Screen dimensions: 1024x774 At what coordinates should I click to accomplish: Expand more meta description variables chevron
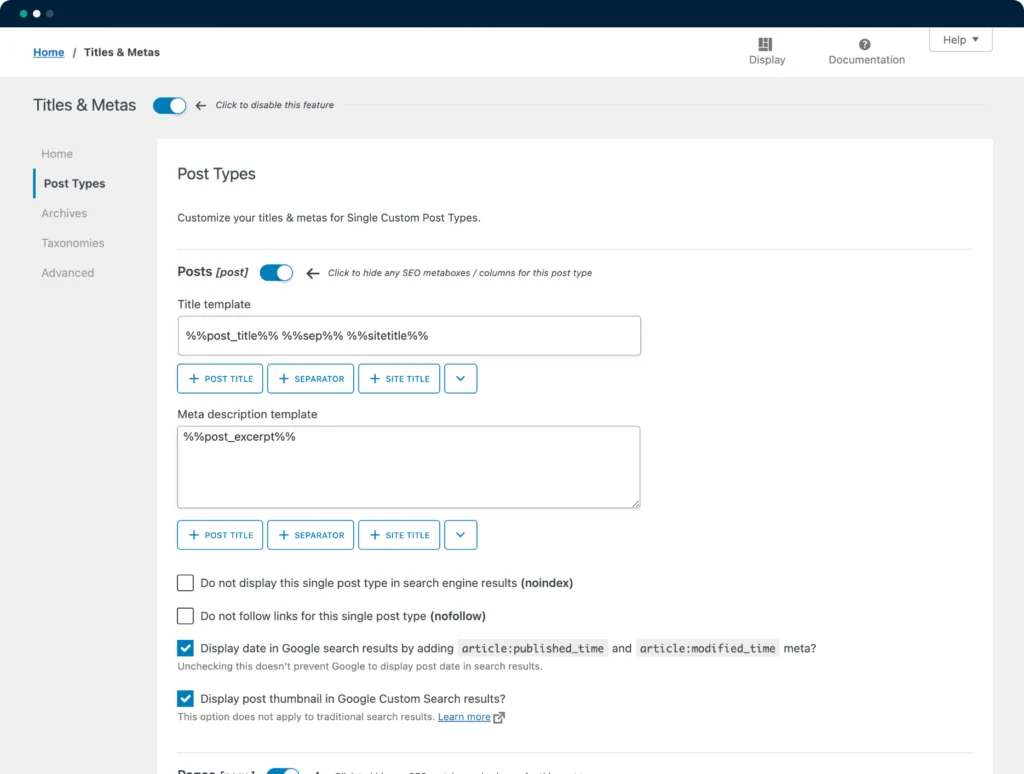click(460, 535)
